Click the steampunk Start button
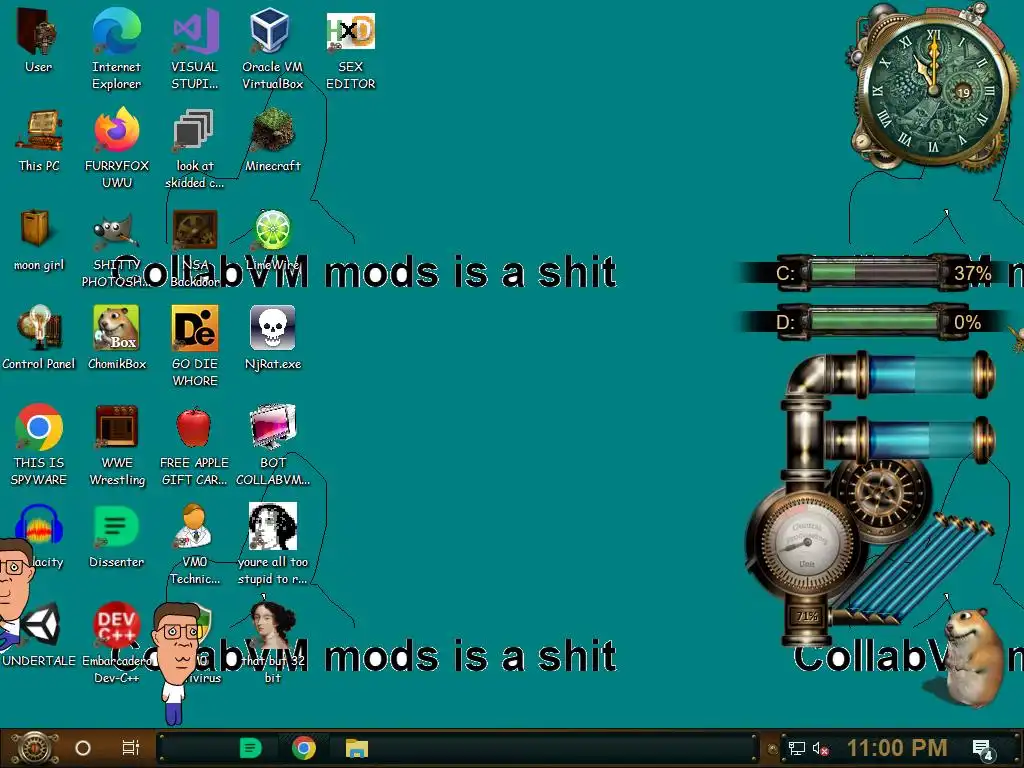The height and width of the screenshot is (768, 1024). [34, 748]
